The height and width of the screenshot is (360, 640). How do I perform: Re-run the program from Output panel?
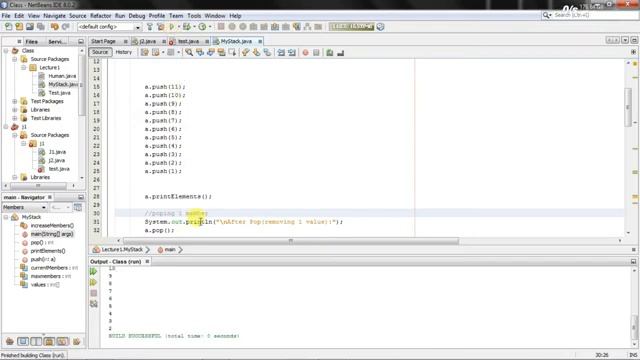pos(93,271)
